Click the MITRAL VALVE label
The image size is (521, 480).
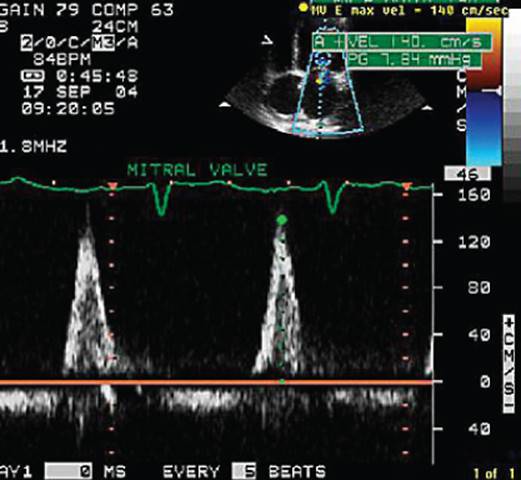pyautogui.click(x=197, y=170)
